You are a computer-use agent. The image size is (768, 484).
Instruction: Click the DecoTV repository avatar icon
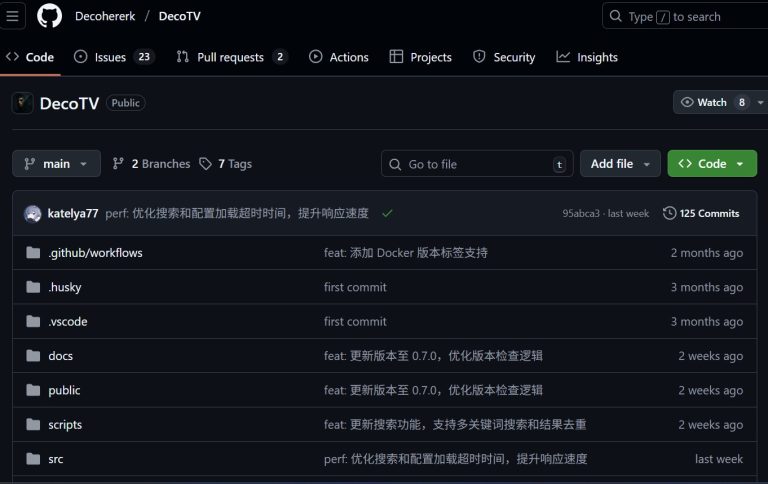click(23, 103)
